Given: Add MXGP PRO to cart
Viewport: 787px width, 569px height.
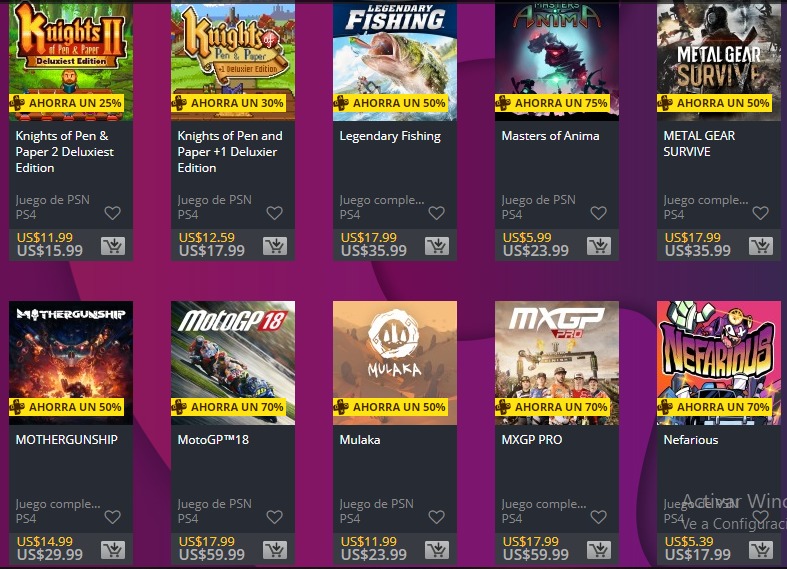Looking at the screenshot, I should tap(599, 550).
